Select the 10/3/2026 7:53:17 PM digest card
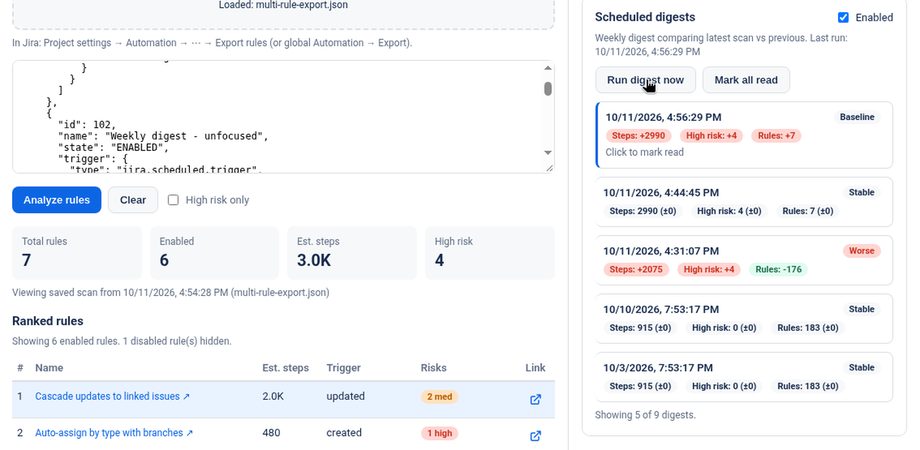 (744, 377)
